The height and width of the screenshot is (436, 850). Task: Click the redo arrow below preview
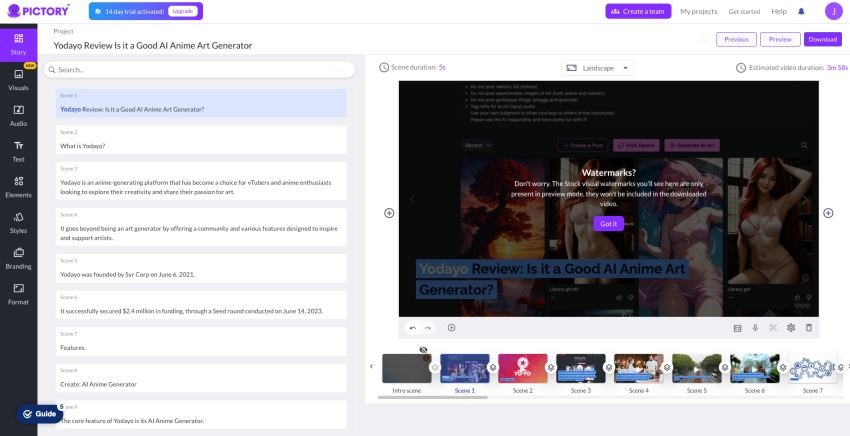click(x=428, y=328)
